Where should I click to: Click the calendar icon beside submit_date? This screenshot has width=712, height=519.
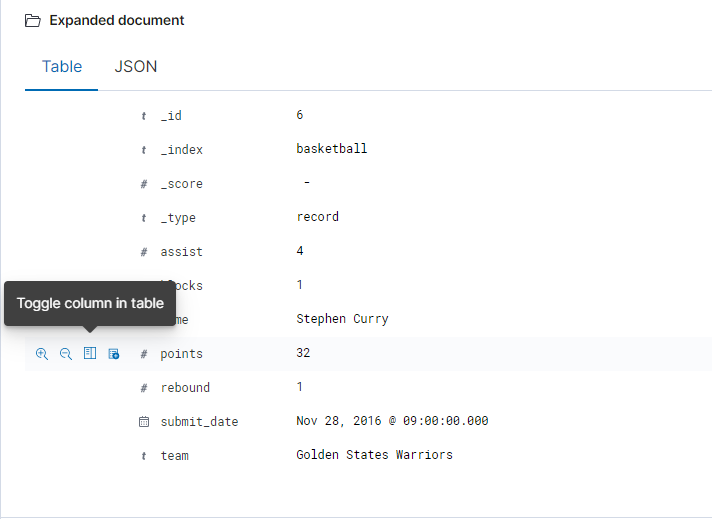click(144, 422)
